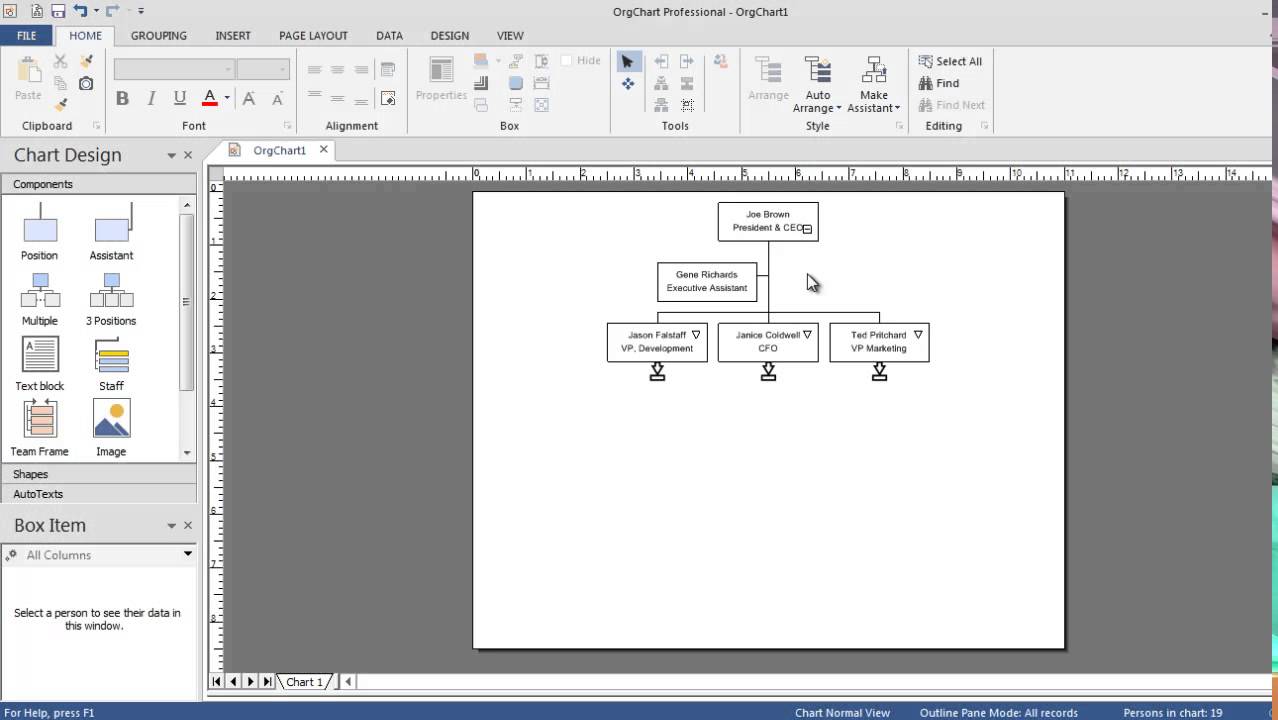
Task: Apply italic formatting
Action: point(151,98)
